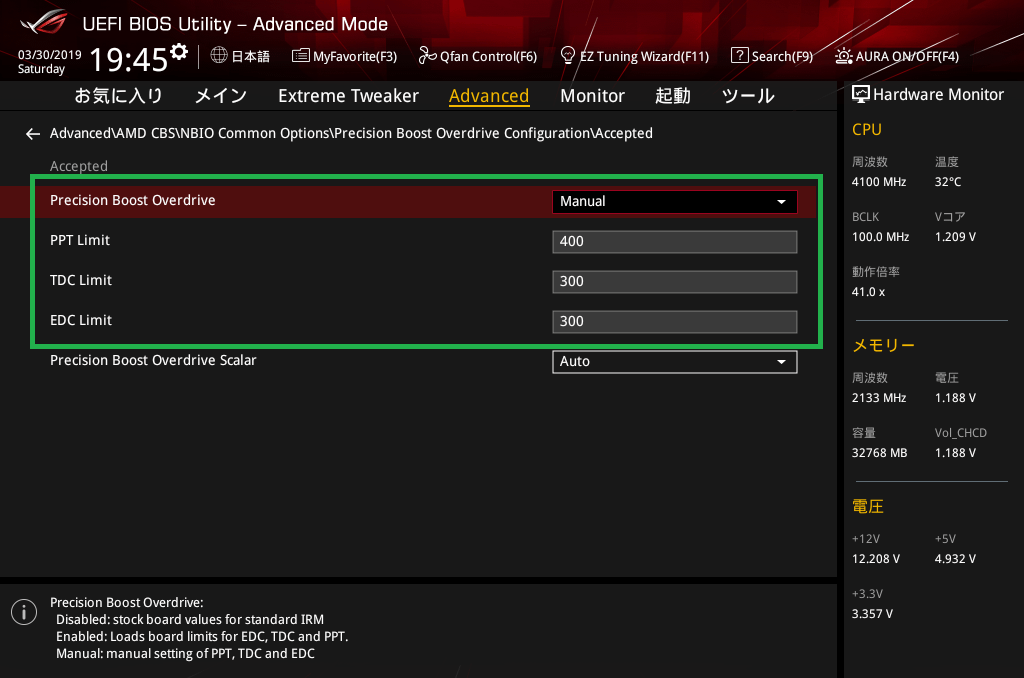Click the 2133 MHz memory frequency value
Image resolution: width=1024 pixels, height=678 pixels.
point(879,398)
